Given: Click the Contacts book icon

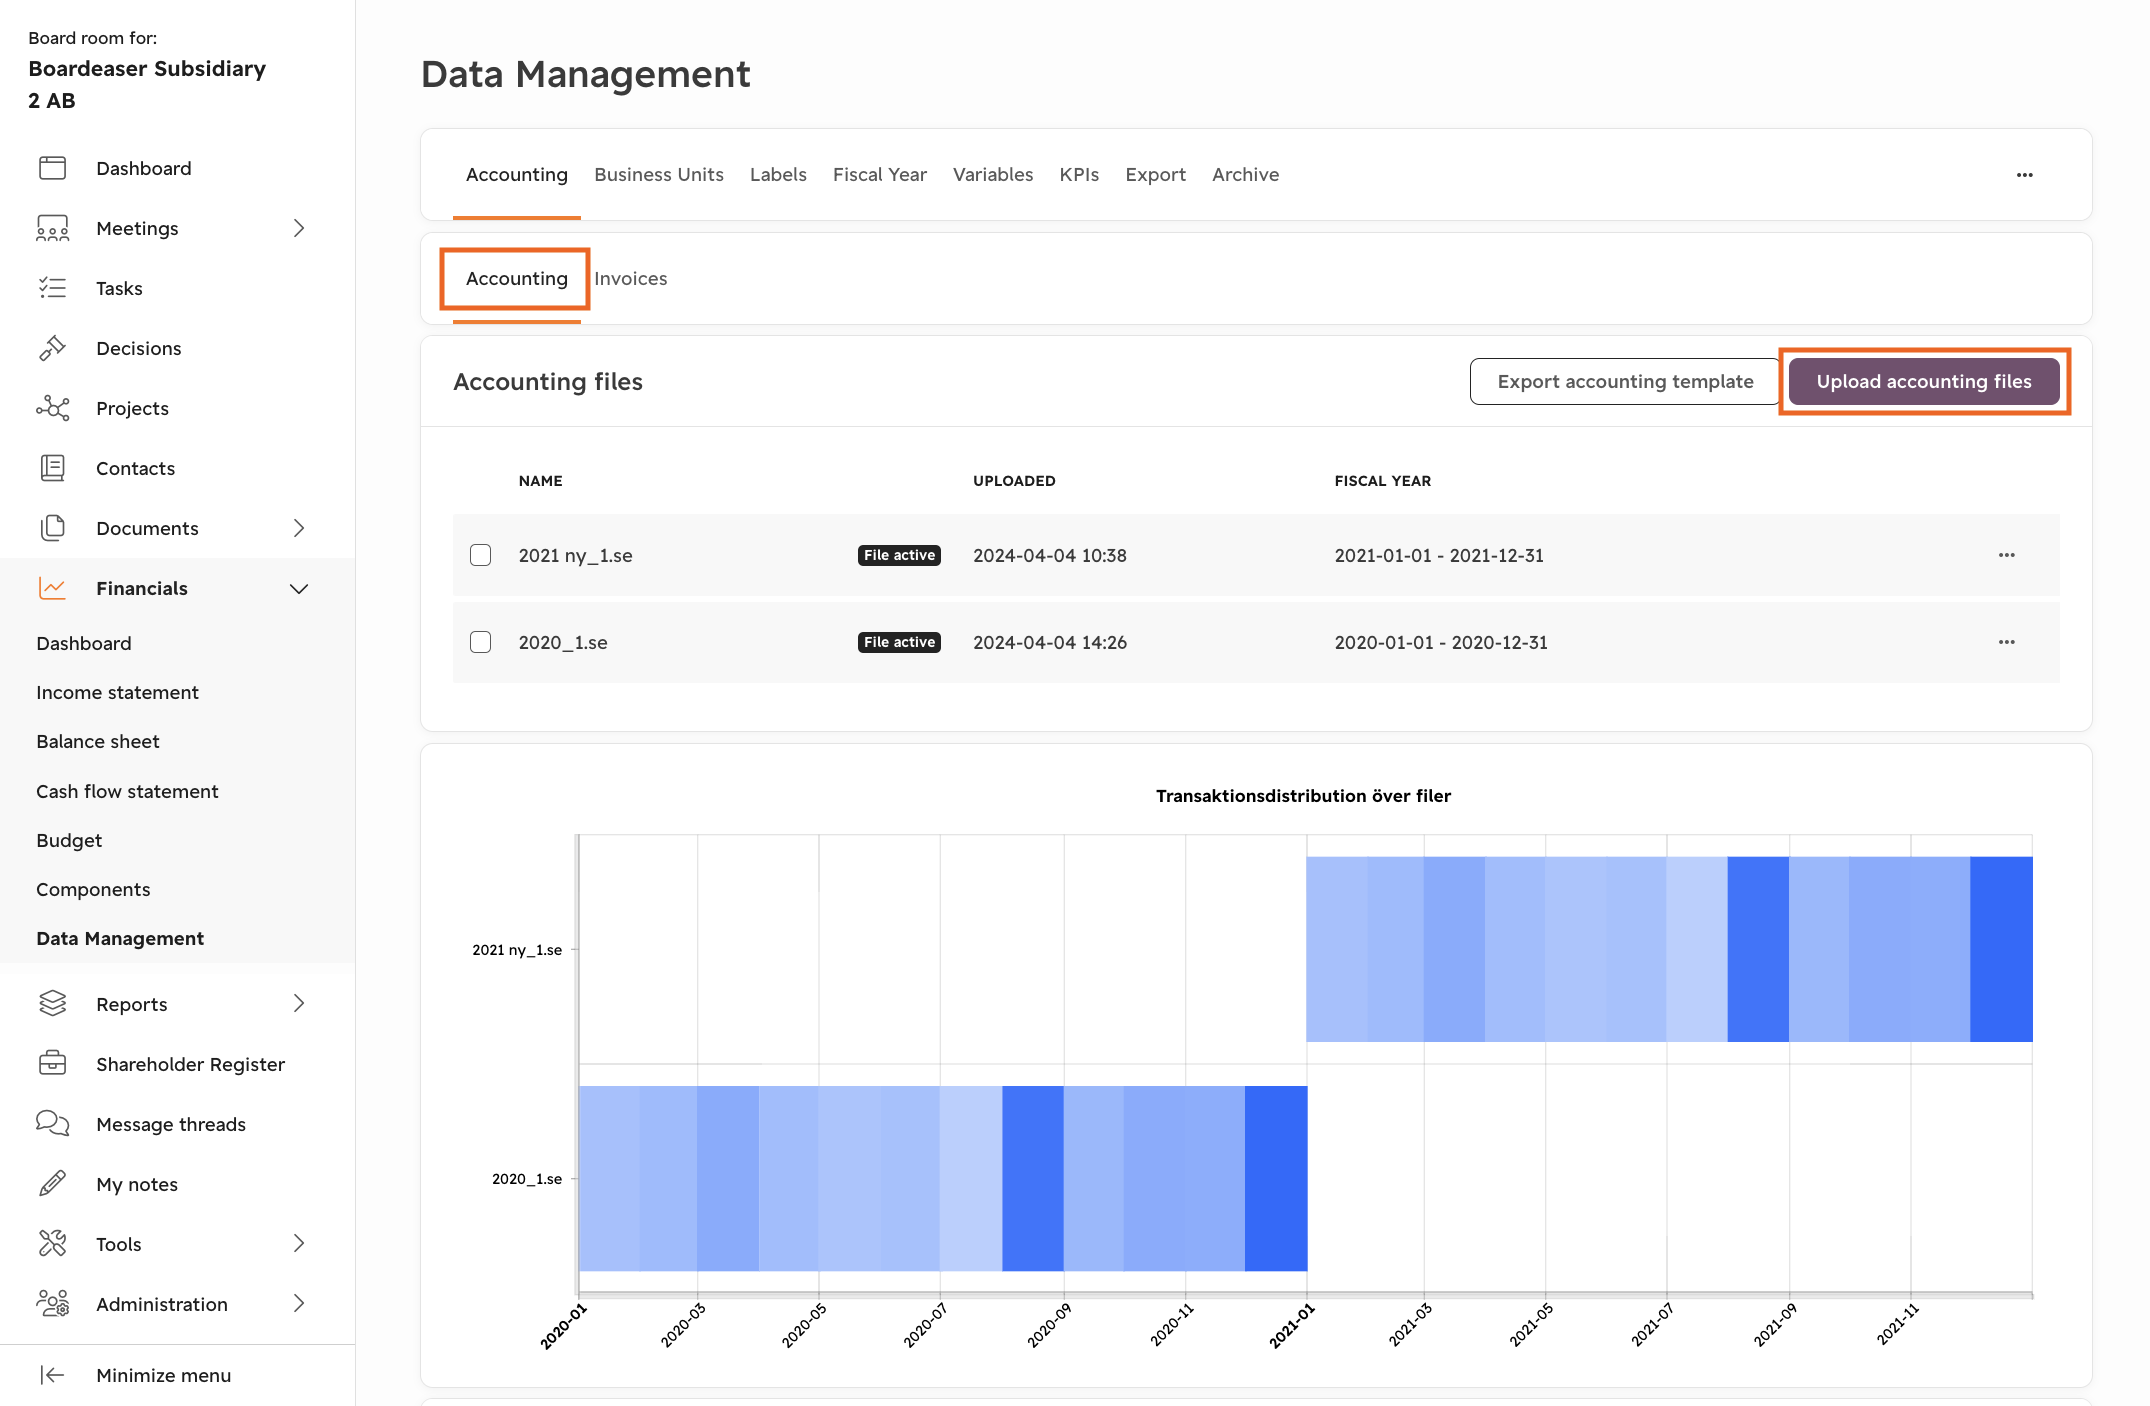Looking at the screenshot, I should tap(52, 468).
